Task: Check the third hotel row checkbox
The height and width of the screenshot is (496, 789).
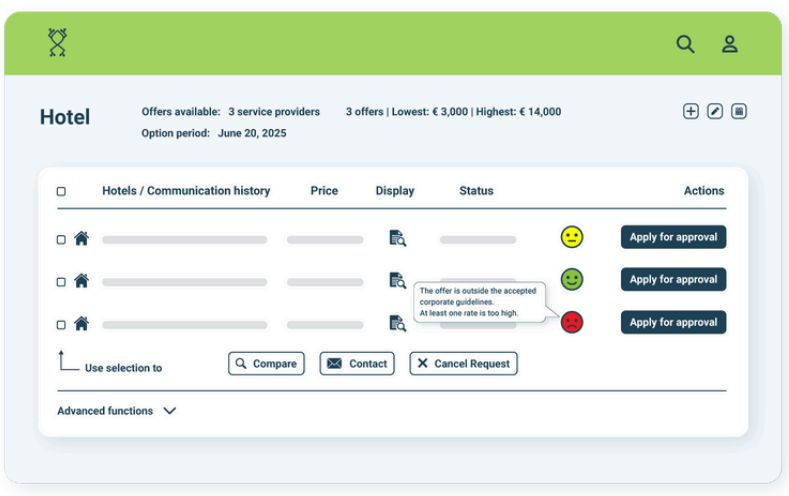Action: click(61, 324)
